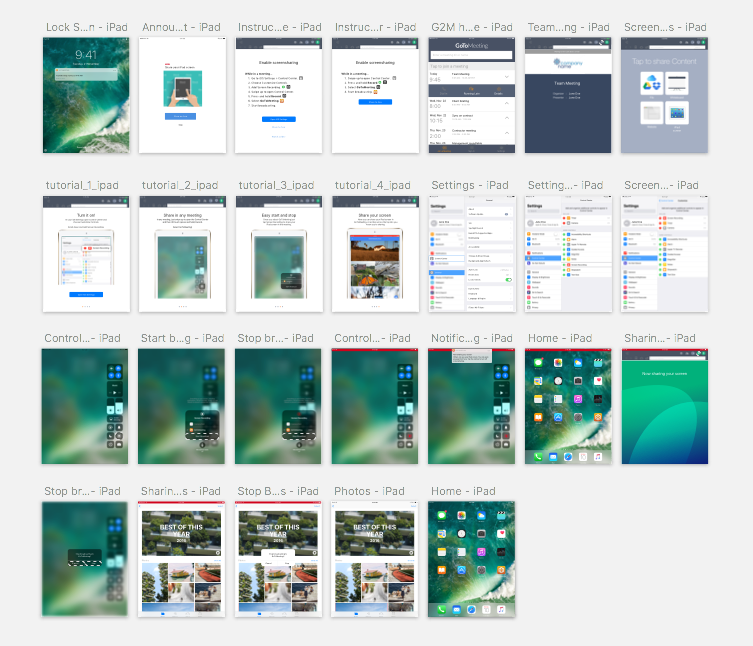Click the blue button in the Instruc...r artboard
This screenshot has height=646, width=753.
click(375, 102)
